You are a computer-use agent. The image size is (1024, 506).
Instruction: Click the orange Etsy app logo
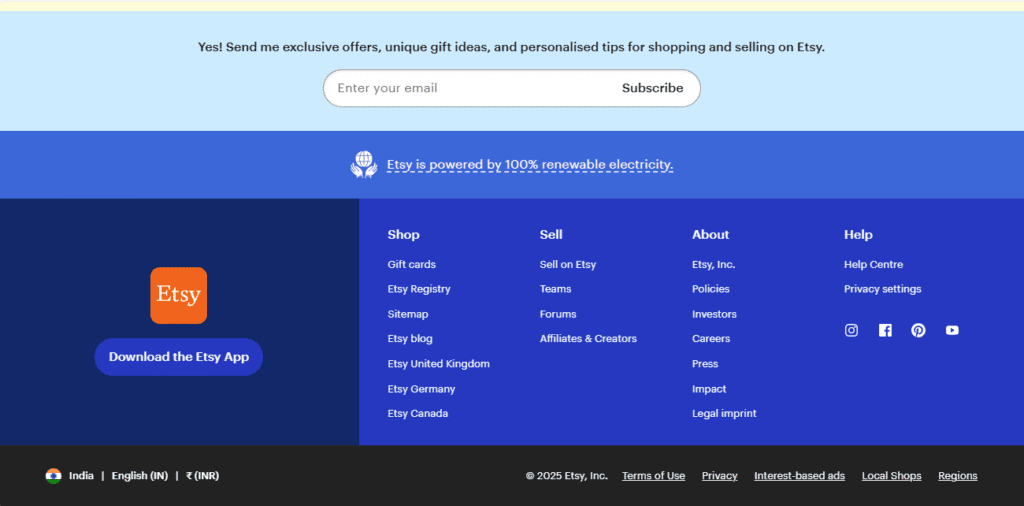click(178, 295)
